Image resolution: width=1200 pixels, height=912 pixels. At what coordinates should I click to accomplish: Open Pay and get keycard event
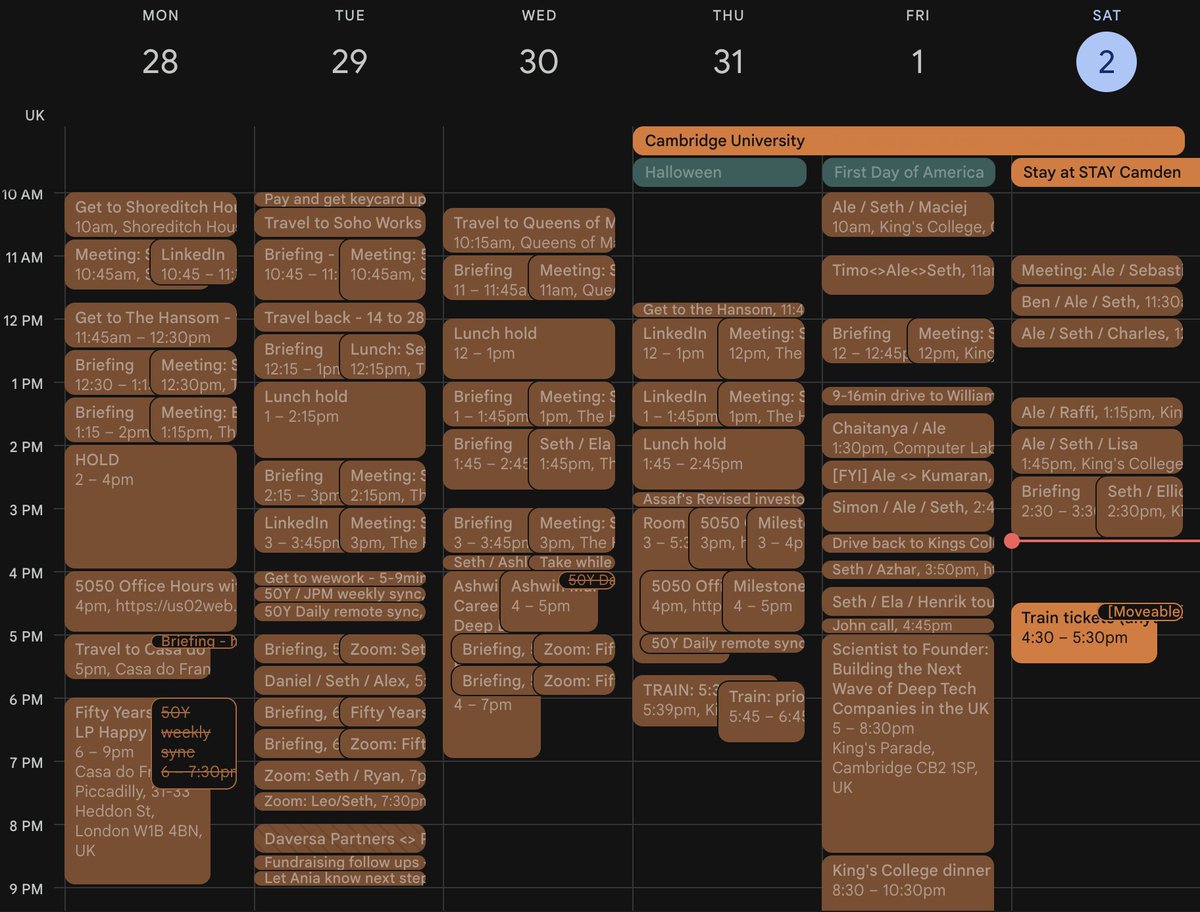pyautogui.click(x=340, y=199)
